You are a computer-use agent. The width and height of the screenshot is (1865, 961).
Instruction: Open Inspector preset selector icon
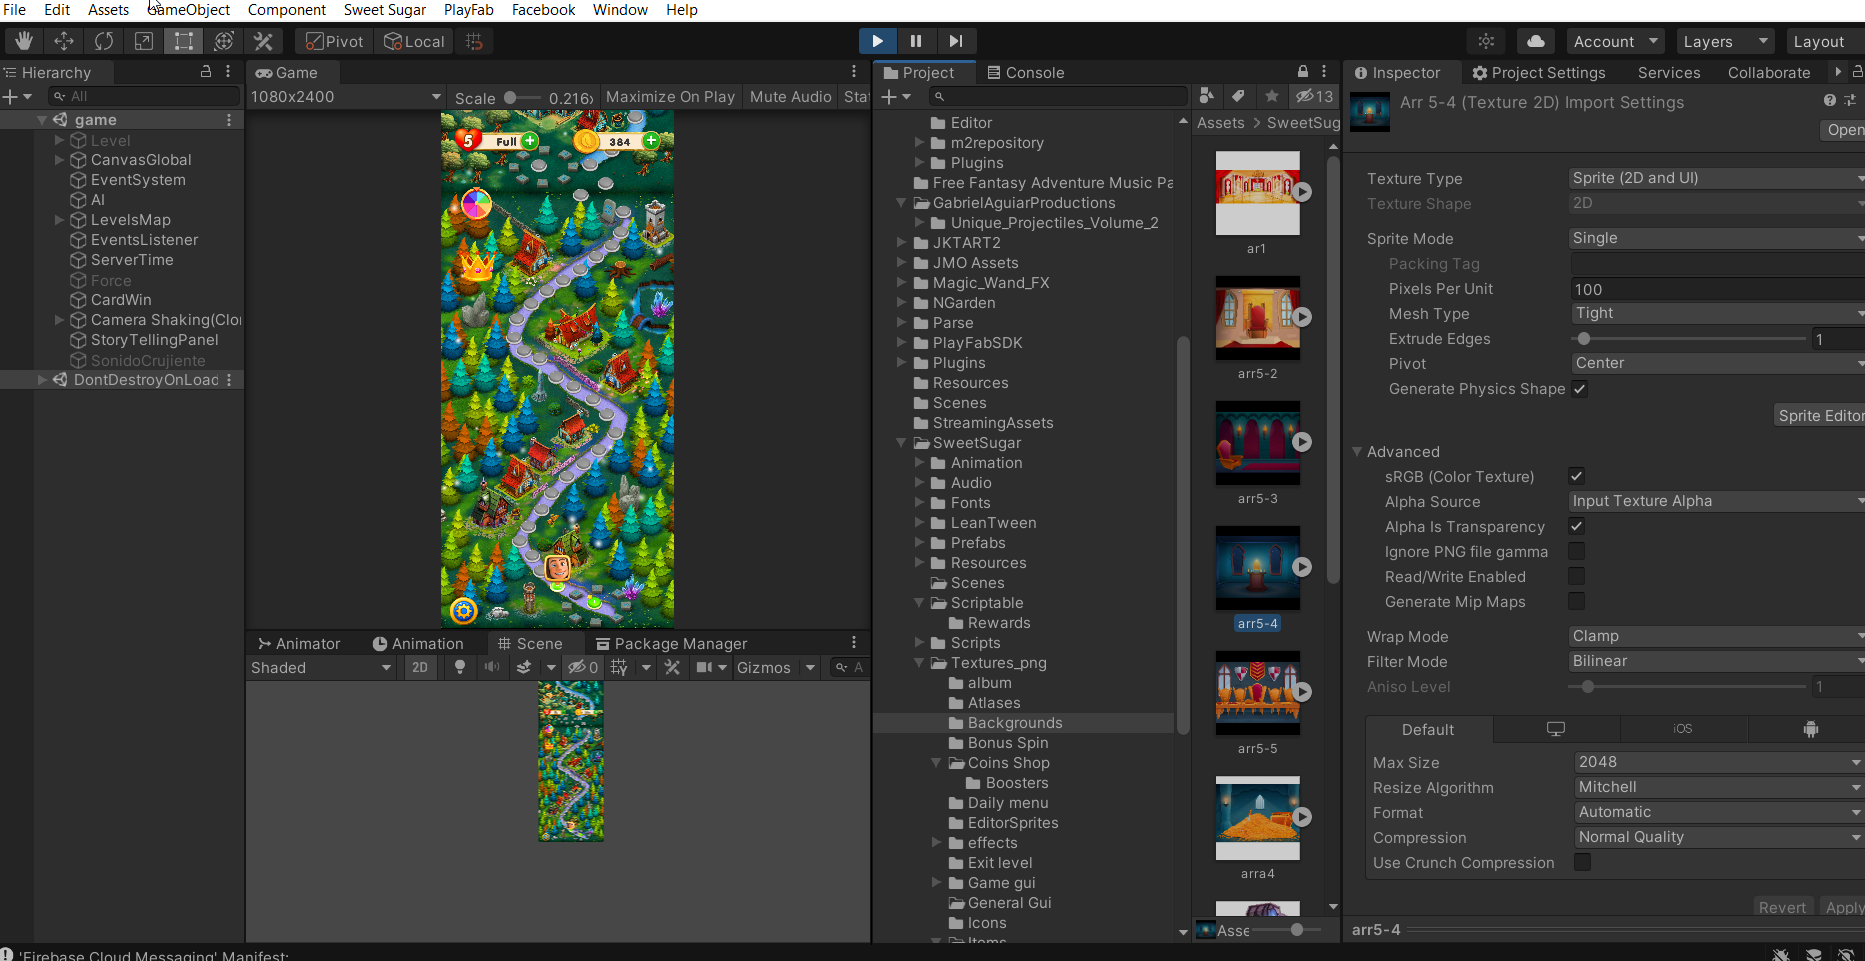point(1850,100)
